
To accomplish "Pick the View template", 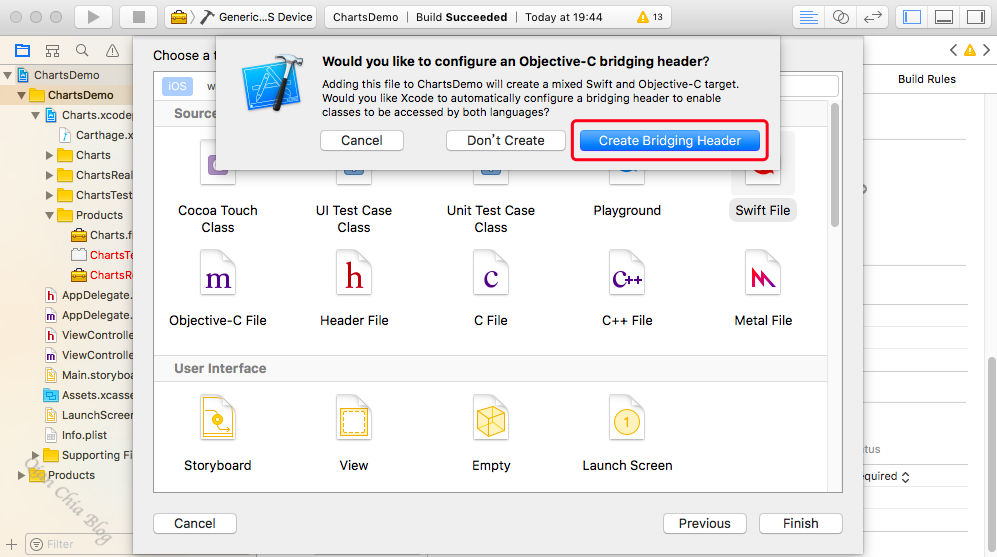I will 354,434.
